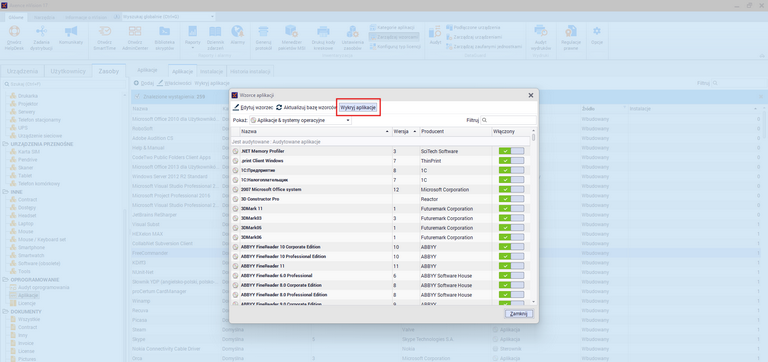The width and height of the screenshot is (768, 362).
Task: Toggle Włączony switch for .NET Memory Profiler
Action: (x=511, y=151)
